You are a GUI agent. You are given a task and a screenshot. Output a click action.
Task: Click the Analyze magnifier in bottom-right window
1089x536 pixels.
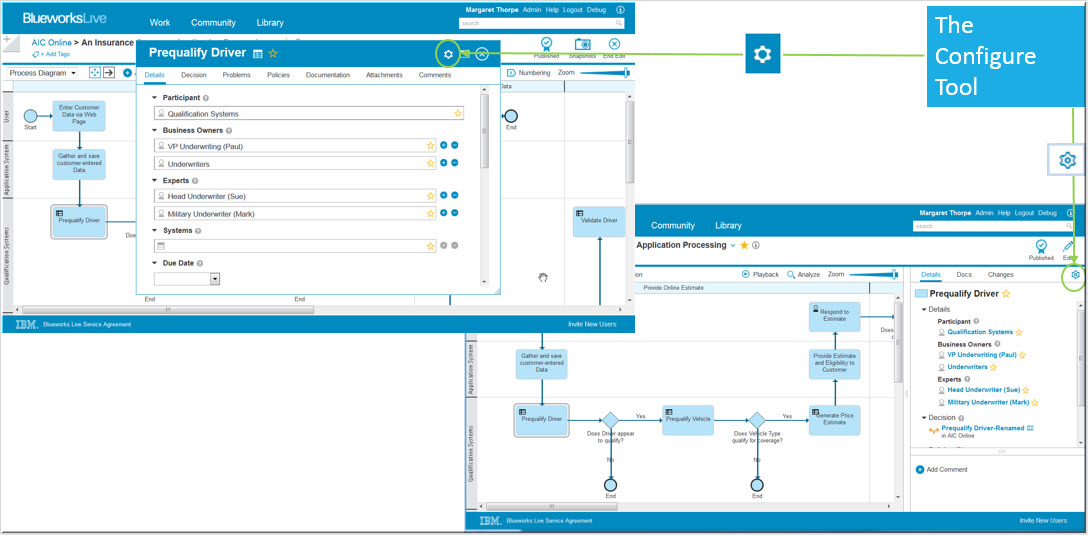pyautogui.click(x=790, y=275)
